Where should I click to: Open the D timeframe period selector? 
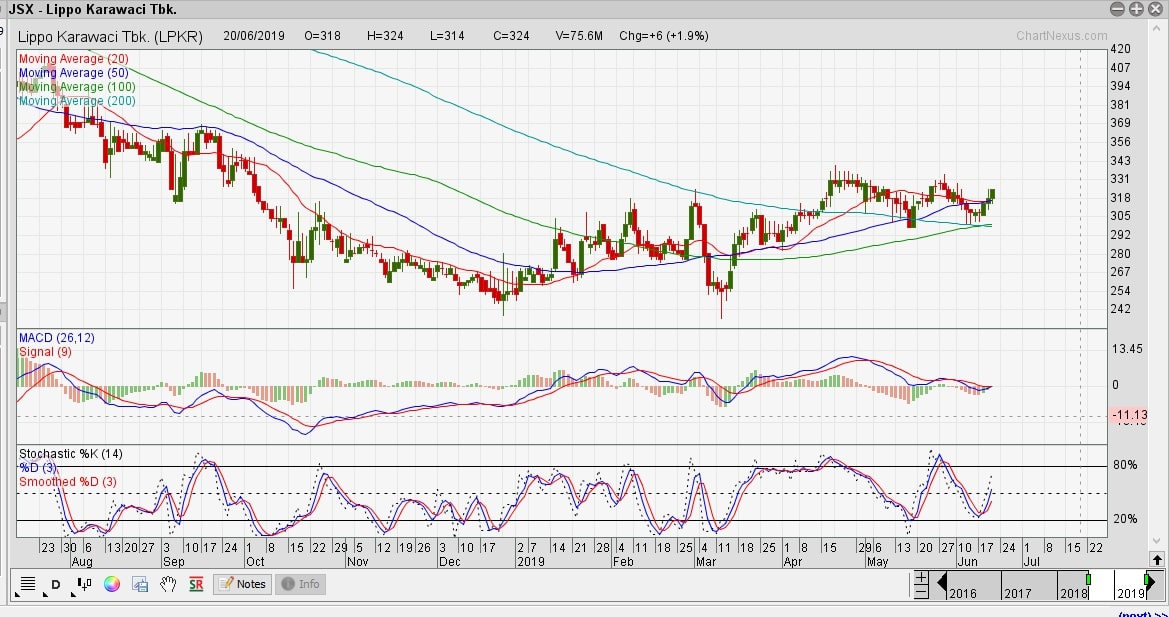click(x=55, y=584)
